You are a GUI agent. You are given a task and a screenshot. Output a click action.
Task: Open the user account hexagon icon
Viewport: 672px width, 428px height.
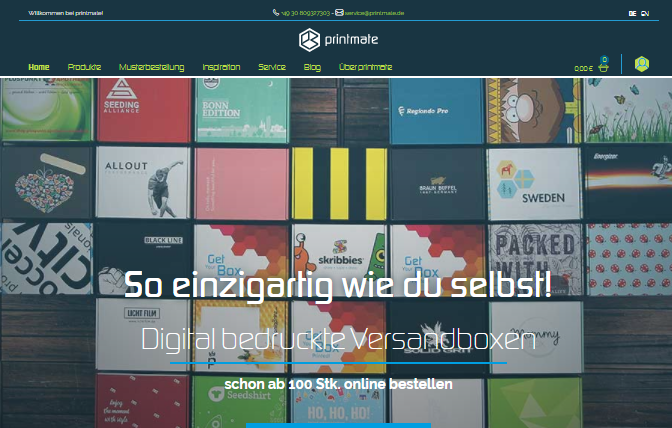pyautogui.click(x=642, y=64)
